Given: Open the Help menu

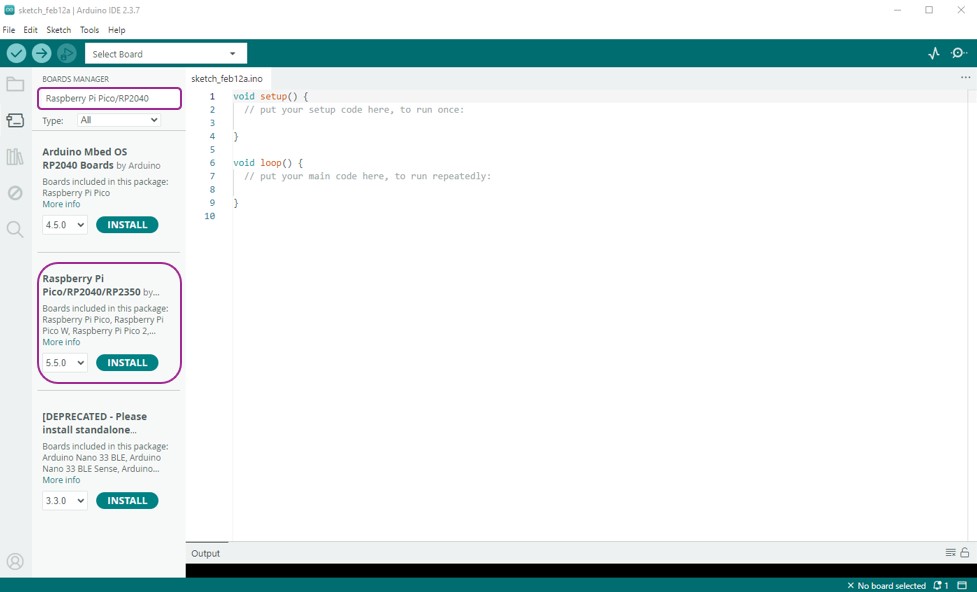Looking at the screenshot, I should click(117, 30).
